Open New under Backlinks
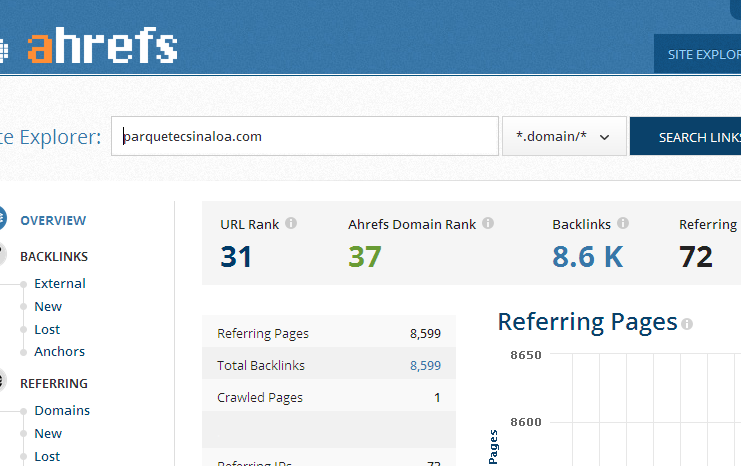The image size is (741, 466). click(x=48, y=307)
